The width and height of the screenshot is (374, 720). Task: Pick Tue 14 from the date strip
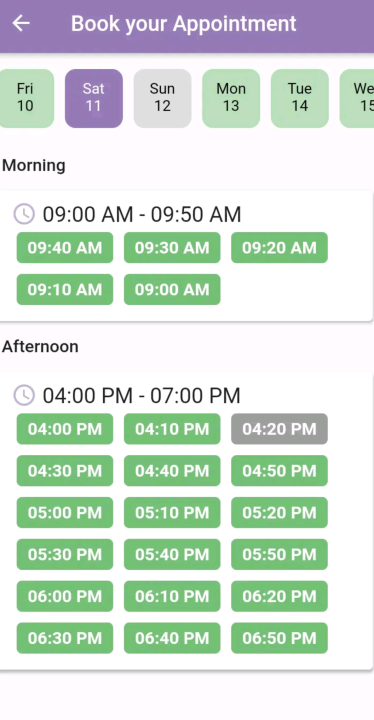click(300, 98)
